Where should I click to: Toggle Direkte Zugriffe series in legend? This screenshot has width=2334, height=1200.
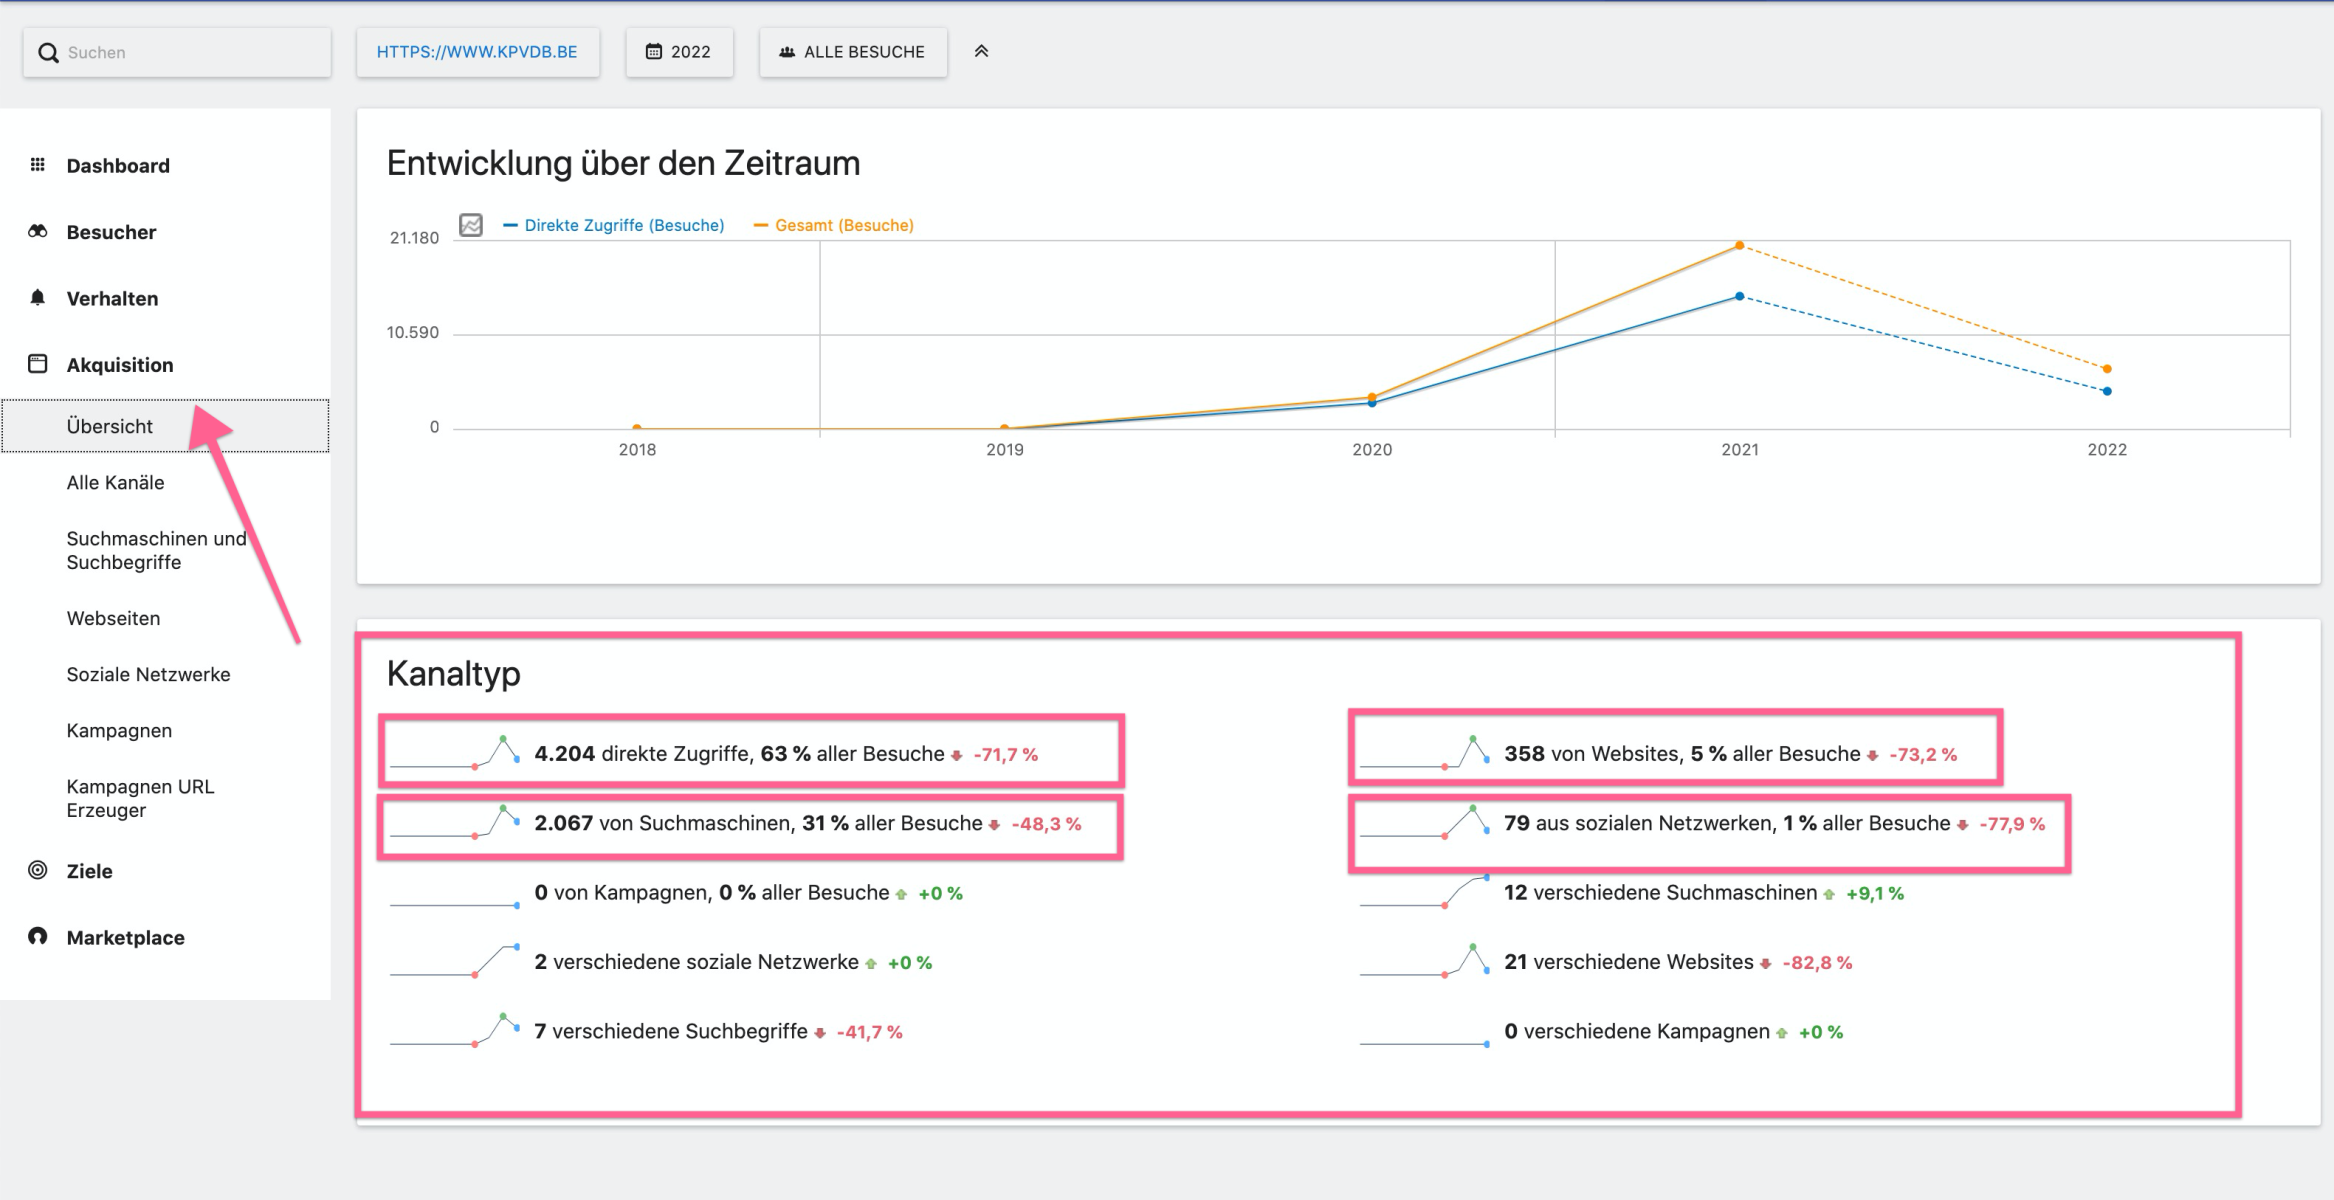tap(623, 226)
